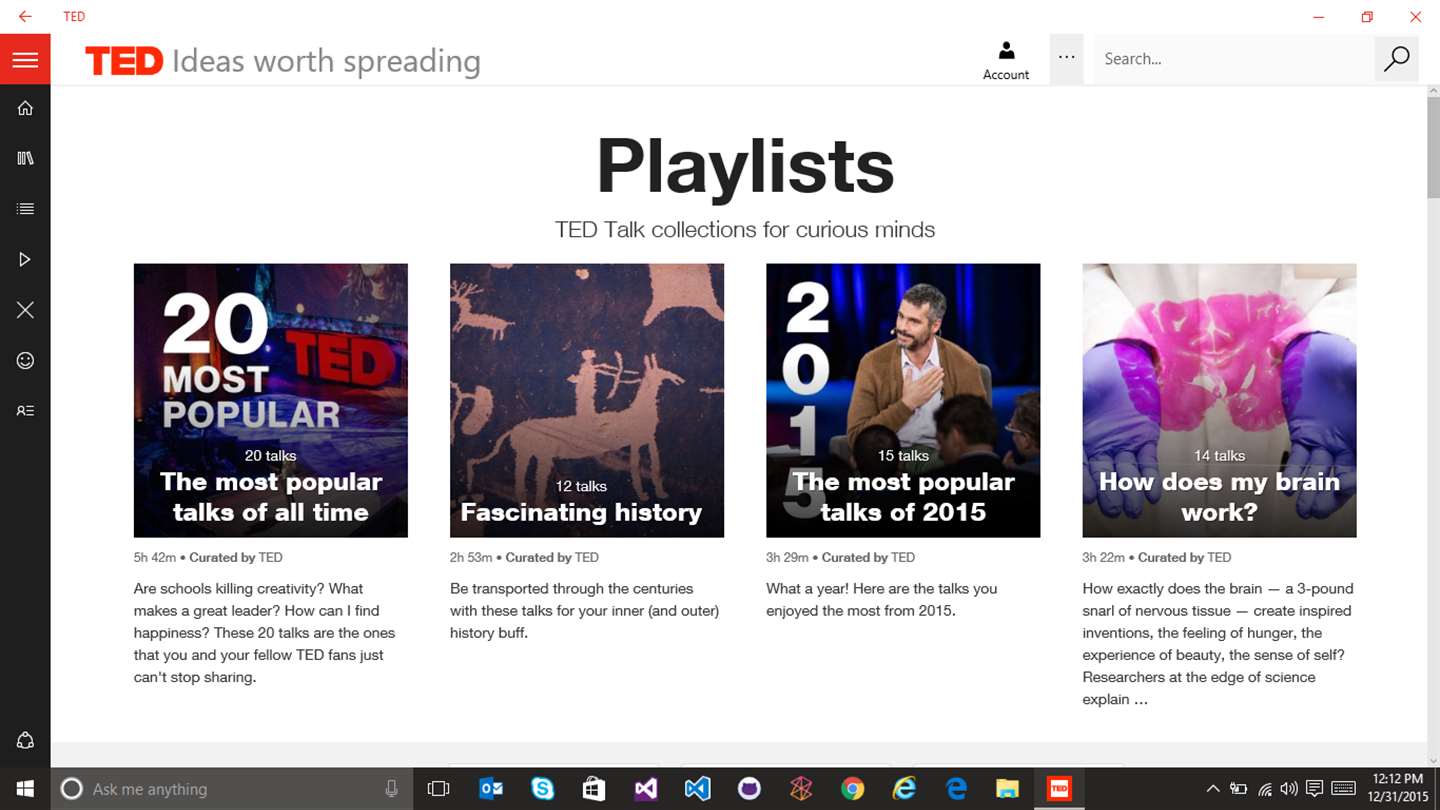This screenshot has width=1440, height=810.
Task: Open the Windows Store from taskbar
Action: 594,789
